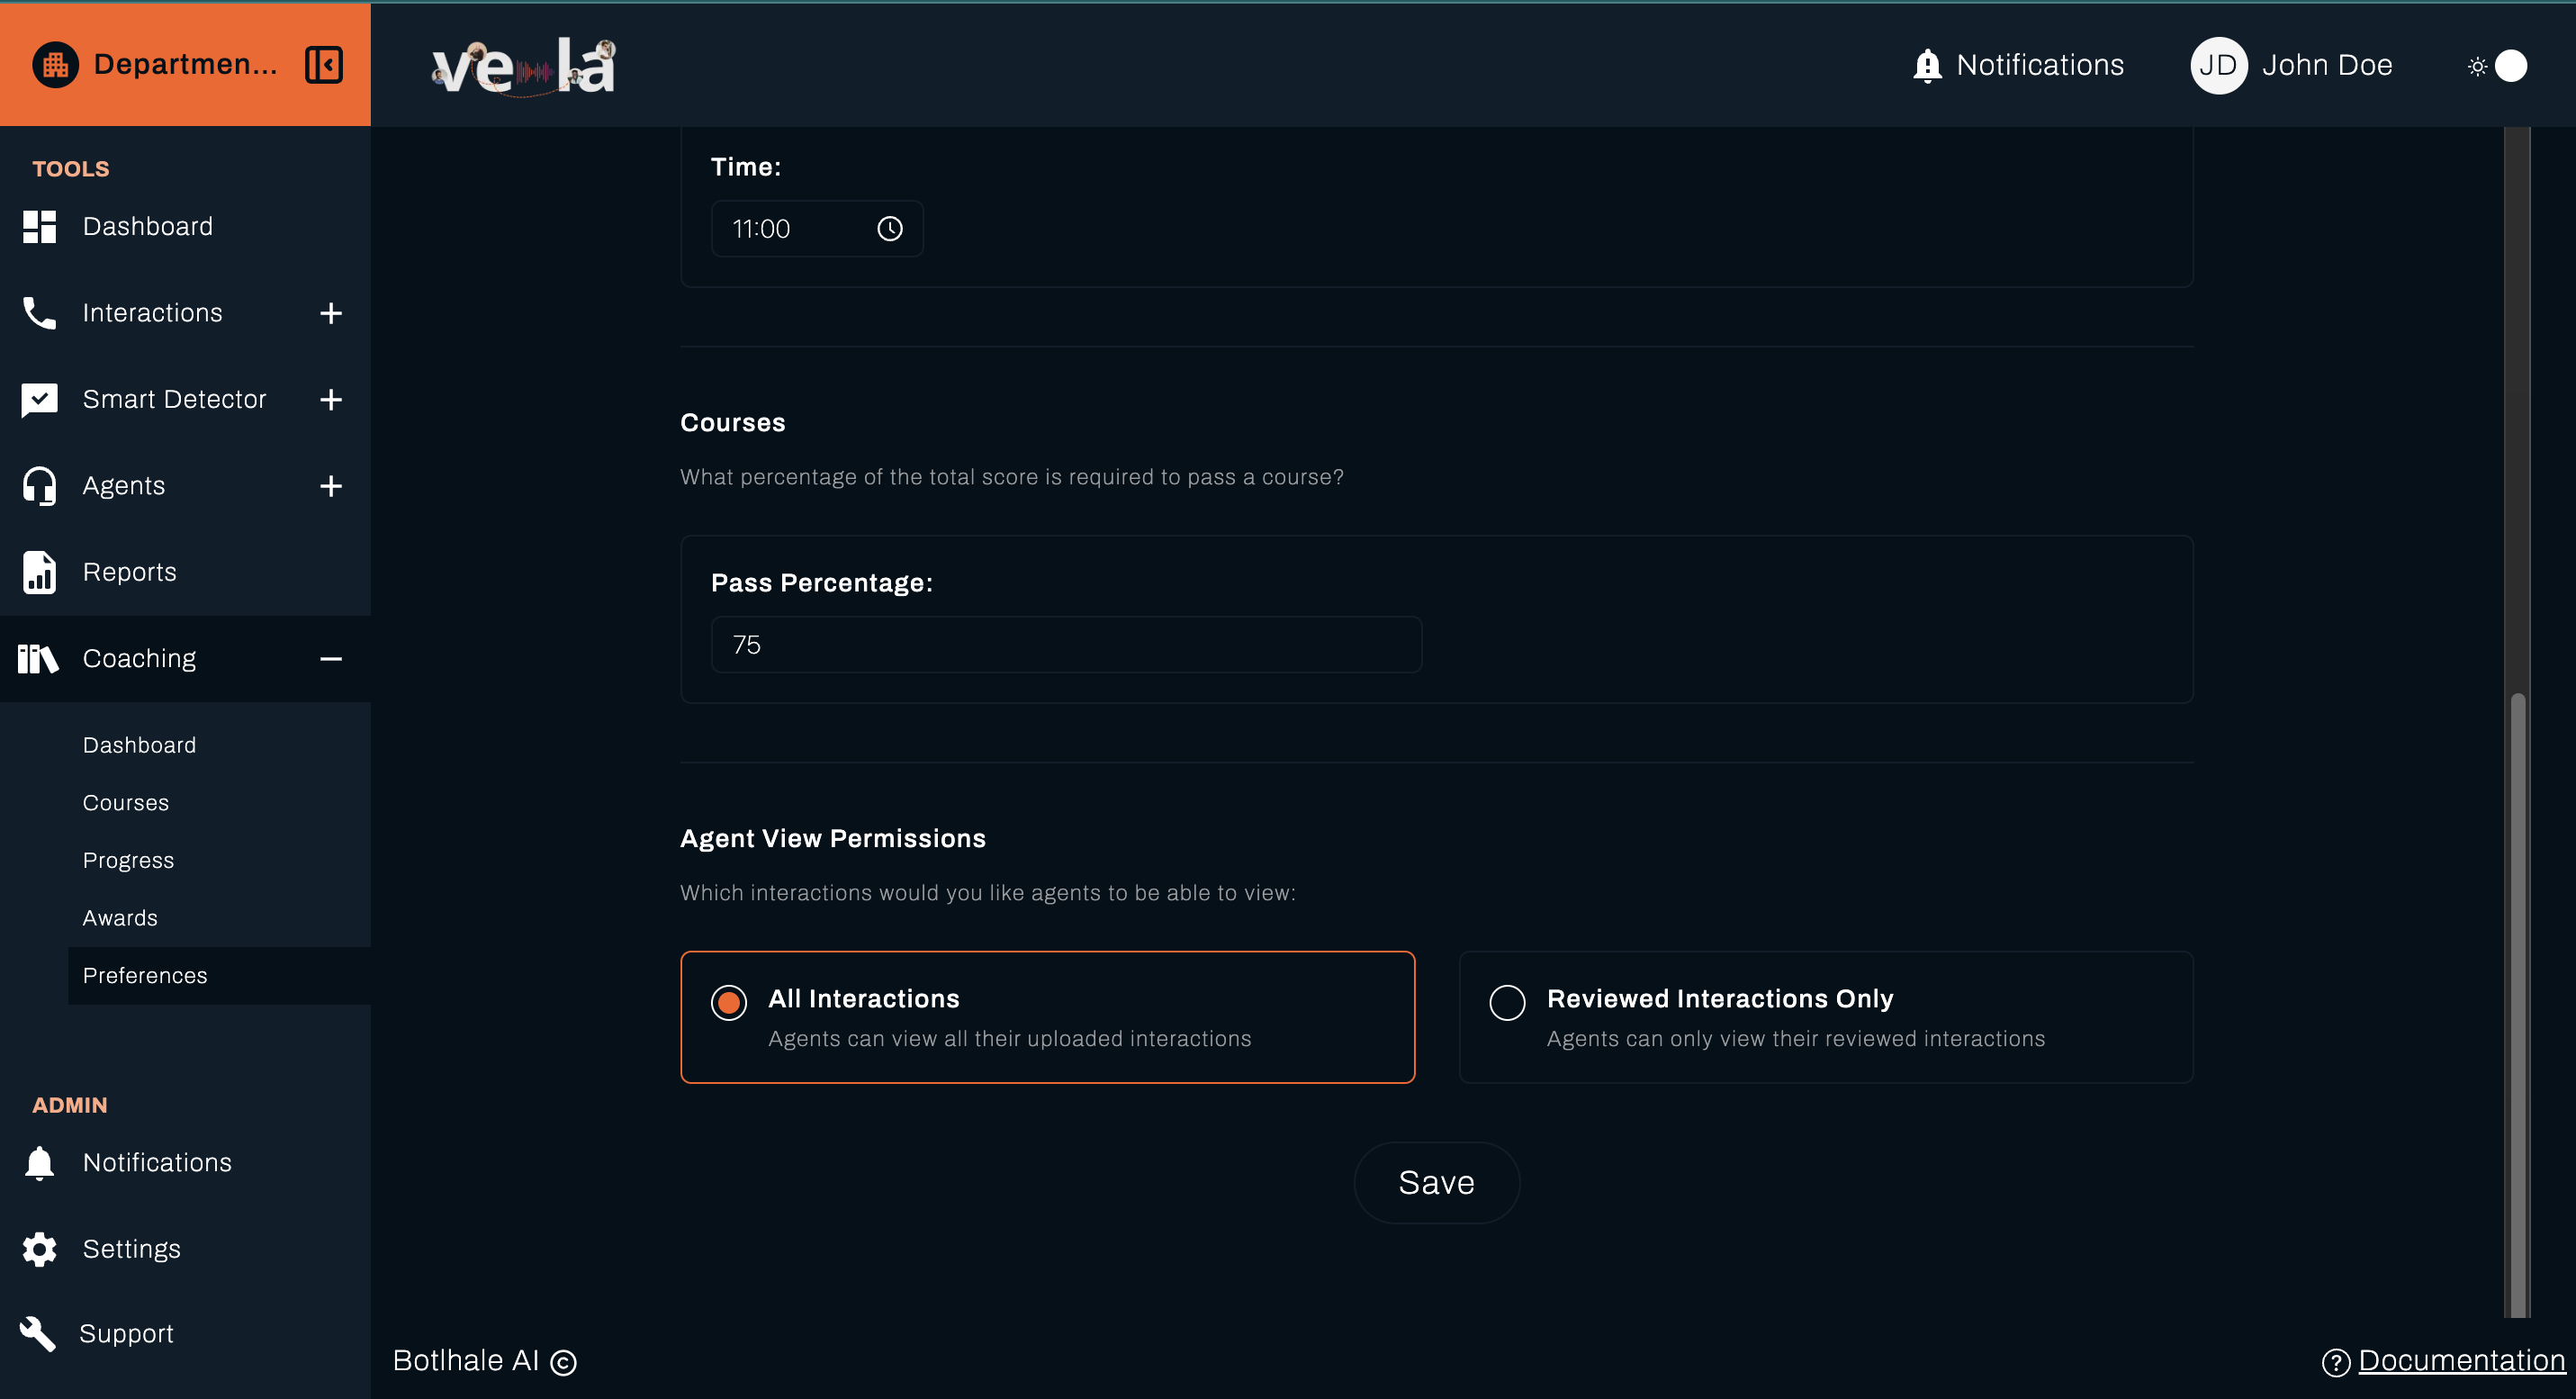Collapse the sidebar using the panel icon
Screen dimensions: 2576x1399
(x=323, y=65)
